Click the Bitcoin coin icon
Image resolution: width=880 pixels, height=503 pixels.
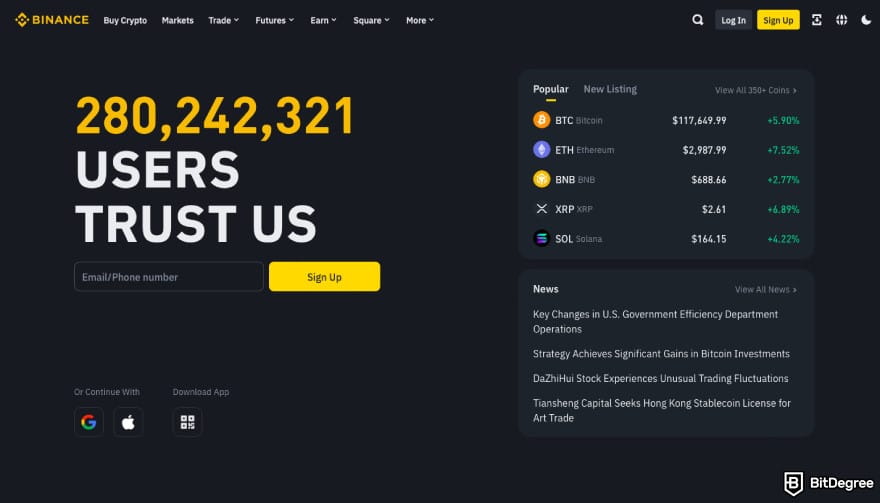(542, 120)
